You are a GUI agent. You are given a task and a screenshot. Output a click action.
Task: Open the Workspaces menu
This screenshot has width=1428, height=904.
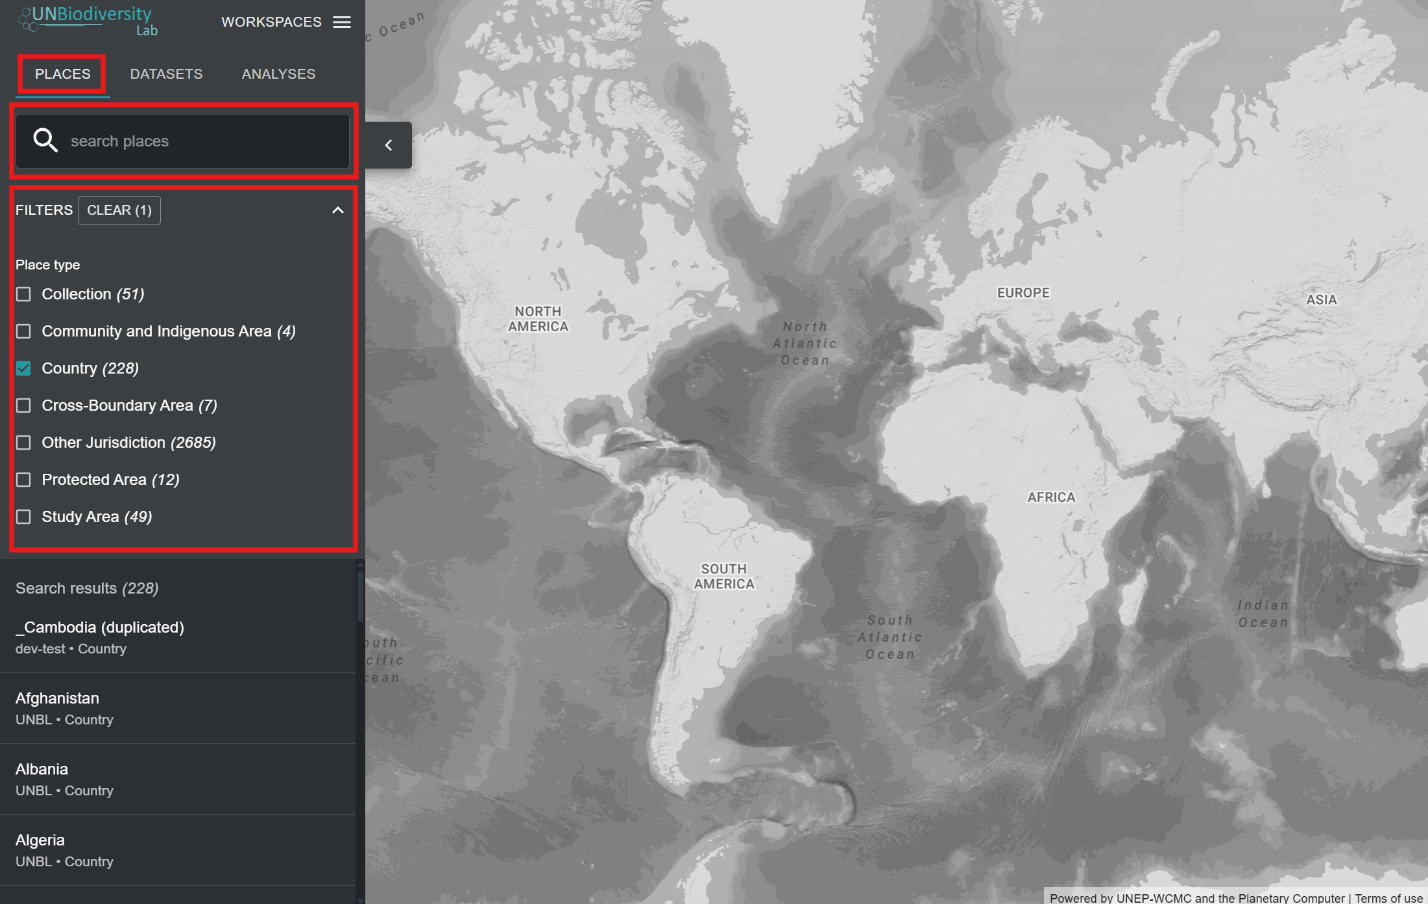coord(271,22)
